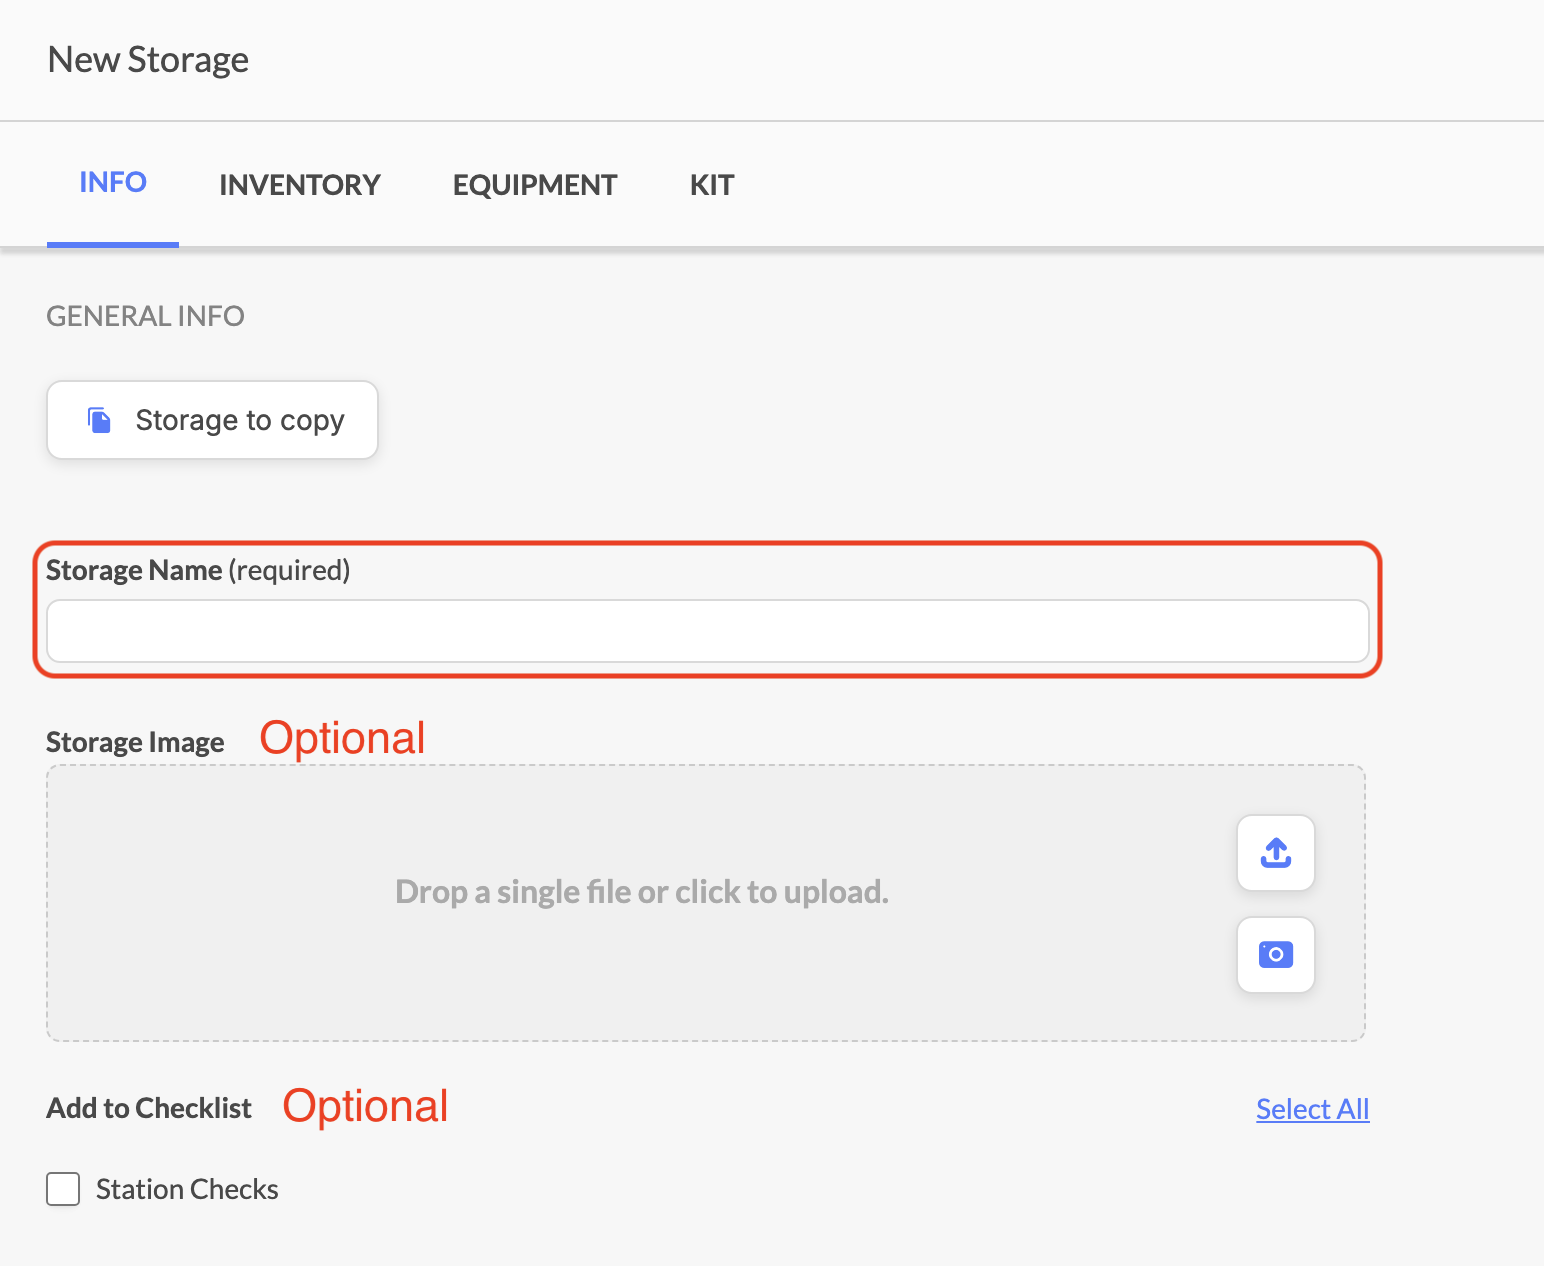
Task: Go to the EQUIPMENT tab
Action: pos(535,185)
